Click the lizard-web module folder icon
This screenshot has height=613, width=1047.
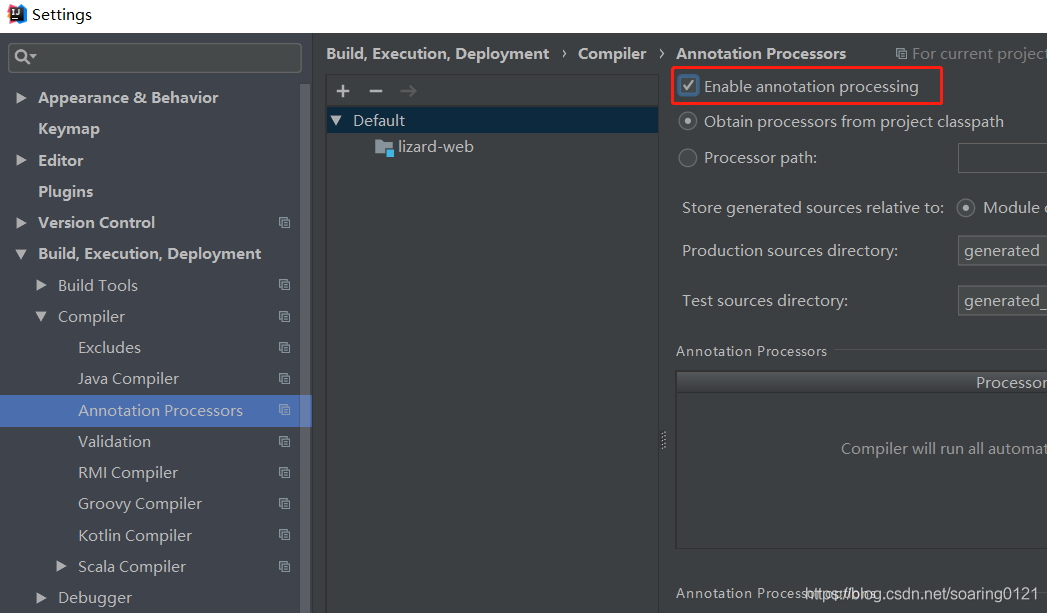(x=384, y=147)
